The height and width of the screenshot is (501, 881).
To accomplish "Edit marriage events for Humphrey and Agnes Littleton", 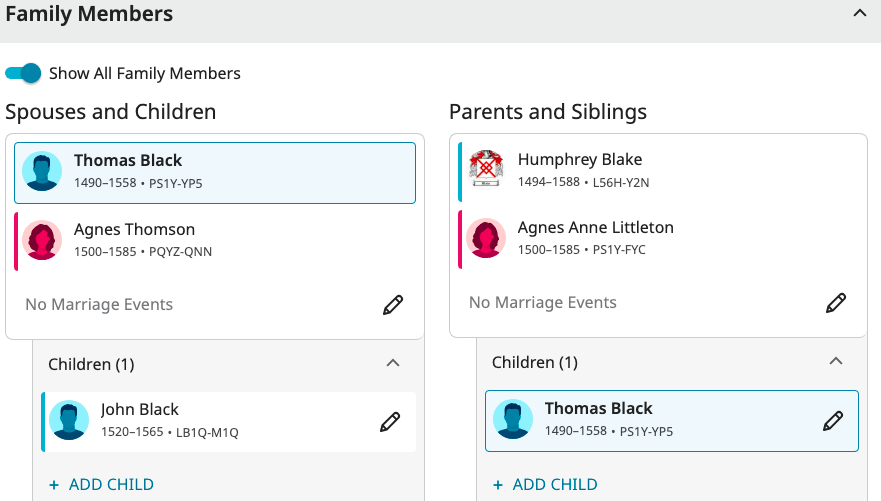I will 836,303.
